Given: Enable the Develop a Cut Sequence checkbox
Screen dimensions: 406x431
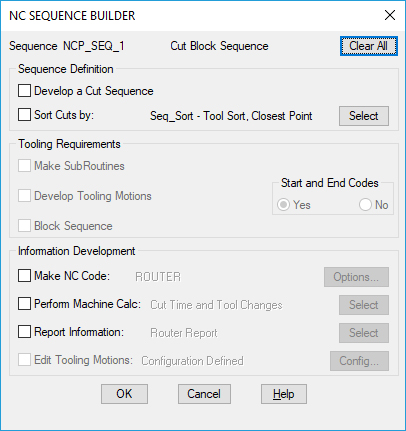Looking at the screenshot, I should pyautogui.click(x=24, y=91).
